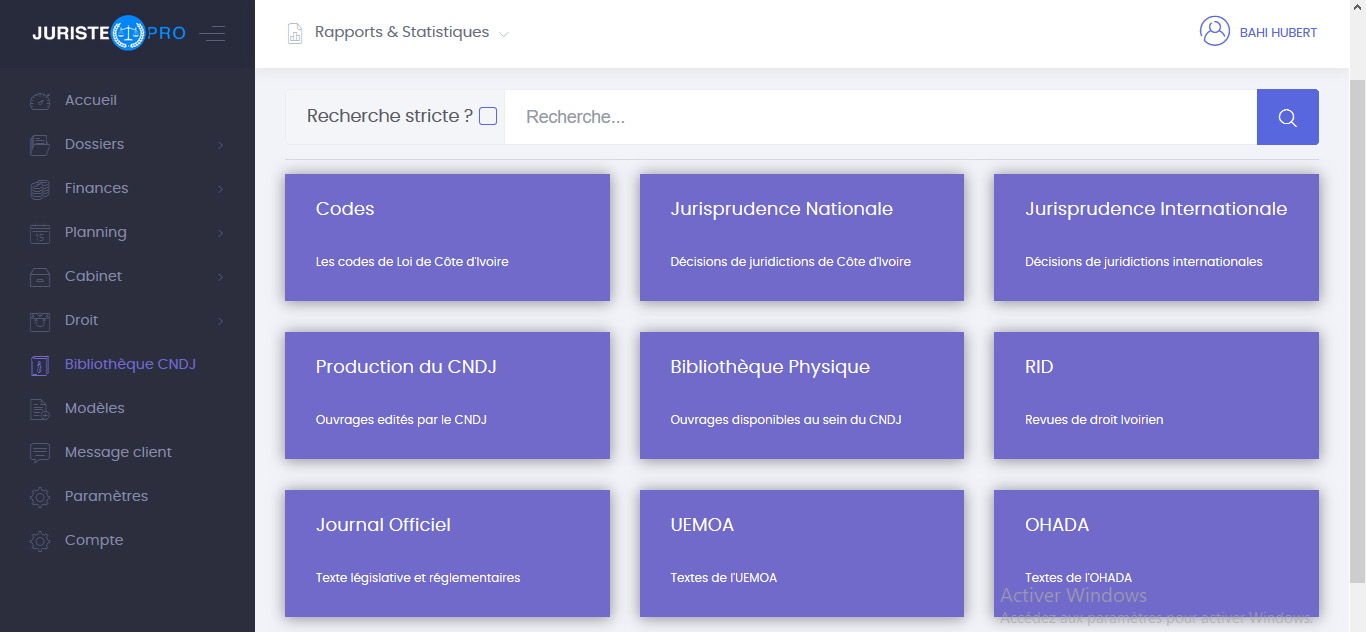Open the Modèles menu item

(95, 408)
